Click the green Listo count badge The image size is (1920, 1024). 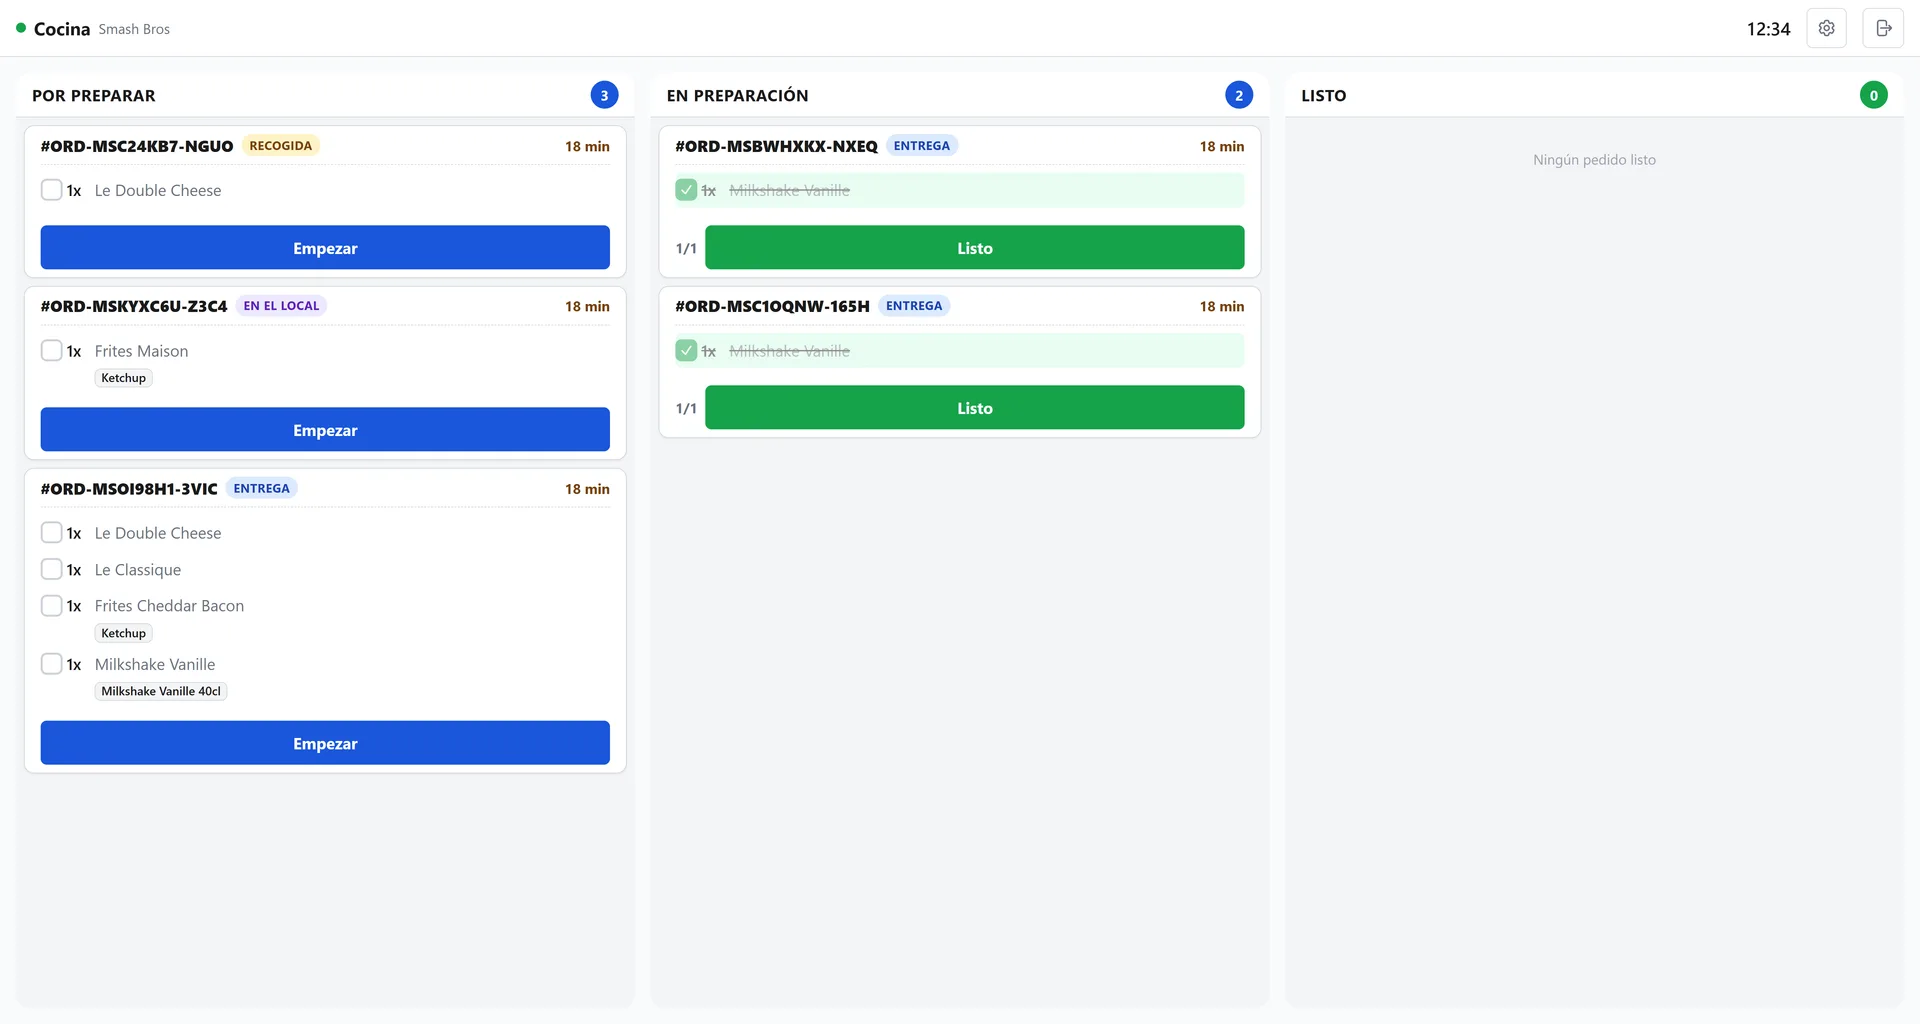pos(1873,95)
